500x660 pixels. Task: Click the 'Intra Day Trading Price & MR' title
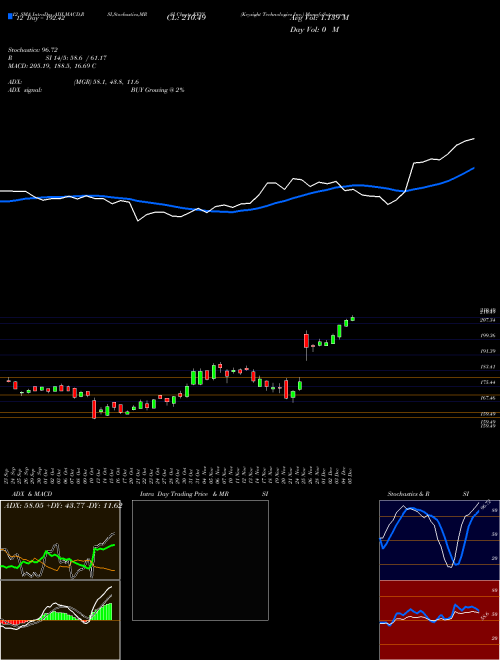point(184,494)
